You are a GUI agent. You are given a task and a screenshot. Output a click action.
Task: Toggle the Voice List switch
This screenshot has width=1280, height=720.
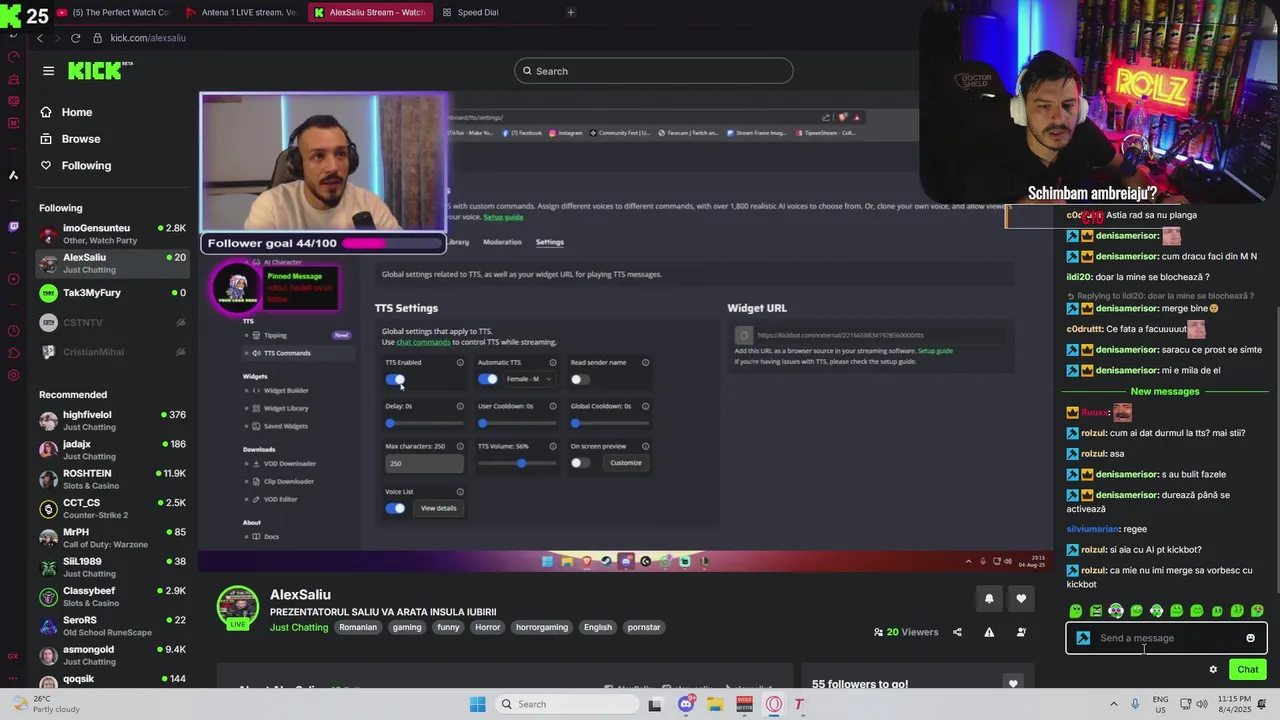click(395, 508)
